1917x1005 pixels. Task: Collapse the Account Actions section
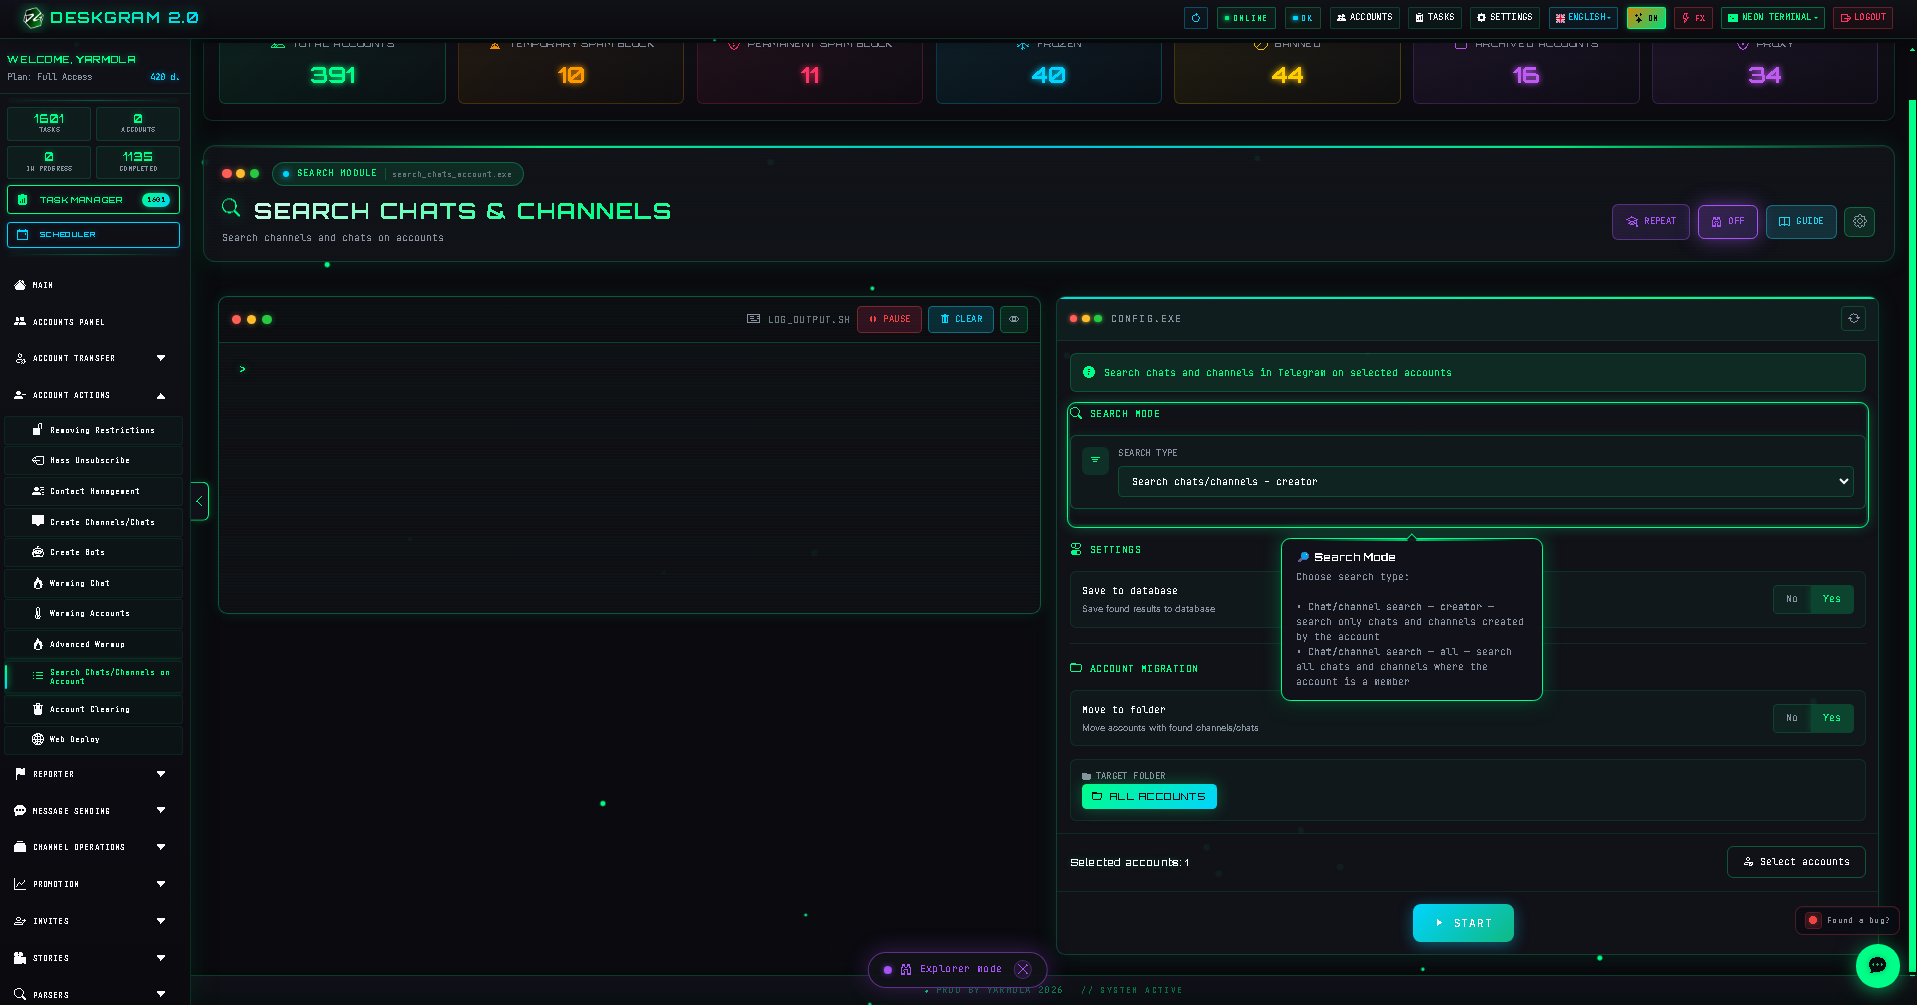pyautogui.click(x=95, y=395)
